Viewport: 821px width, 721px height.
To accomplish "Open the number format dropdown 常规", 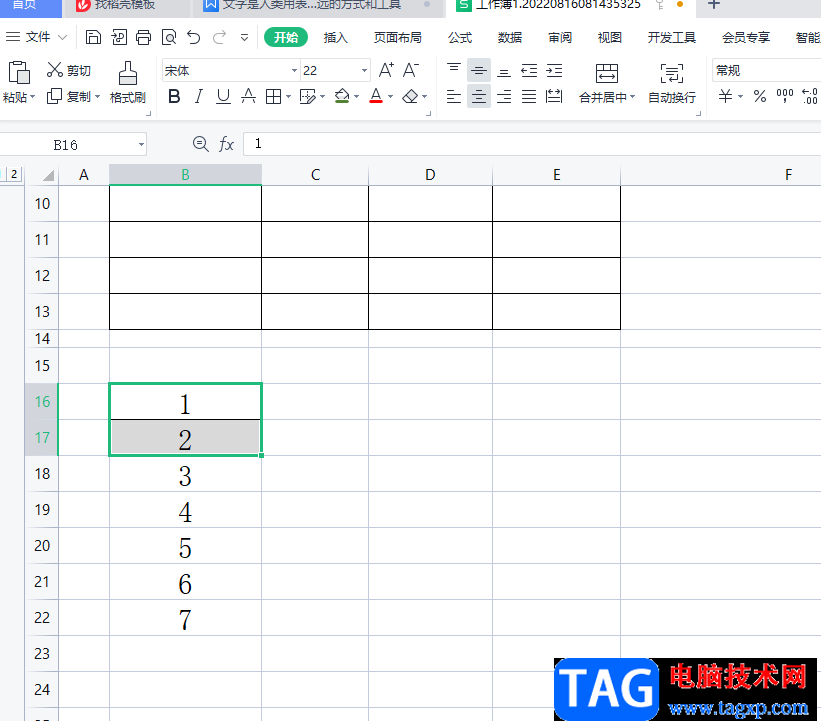I will [x=766, y=70].
